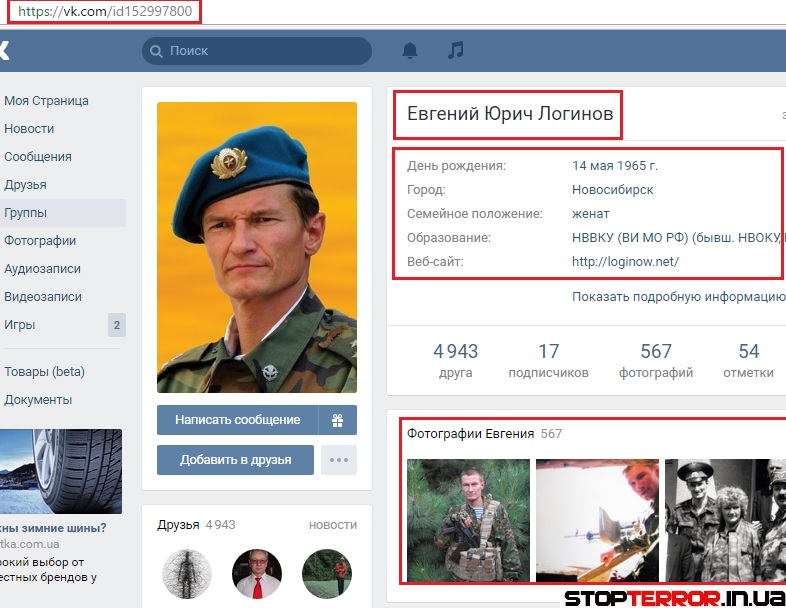The height and width of the screenshot is (608, 786).
Task: Click the Добавить в друзья button
Action: [x=235, y=460]
